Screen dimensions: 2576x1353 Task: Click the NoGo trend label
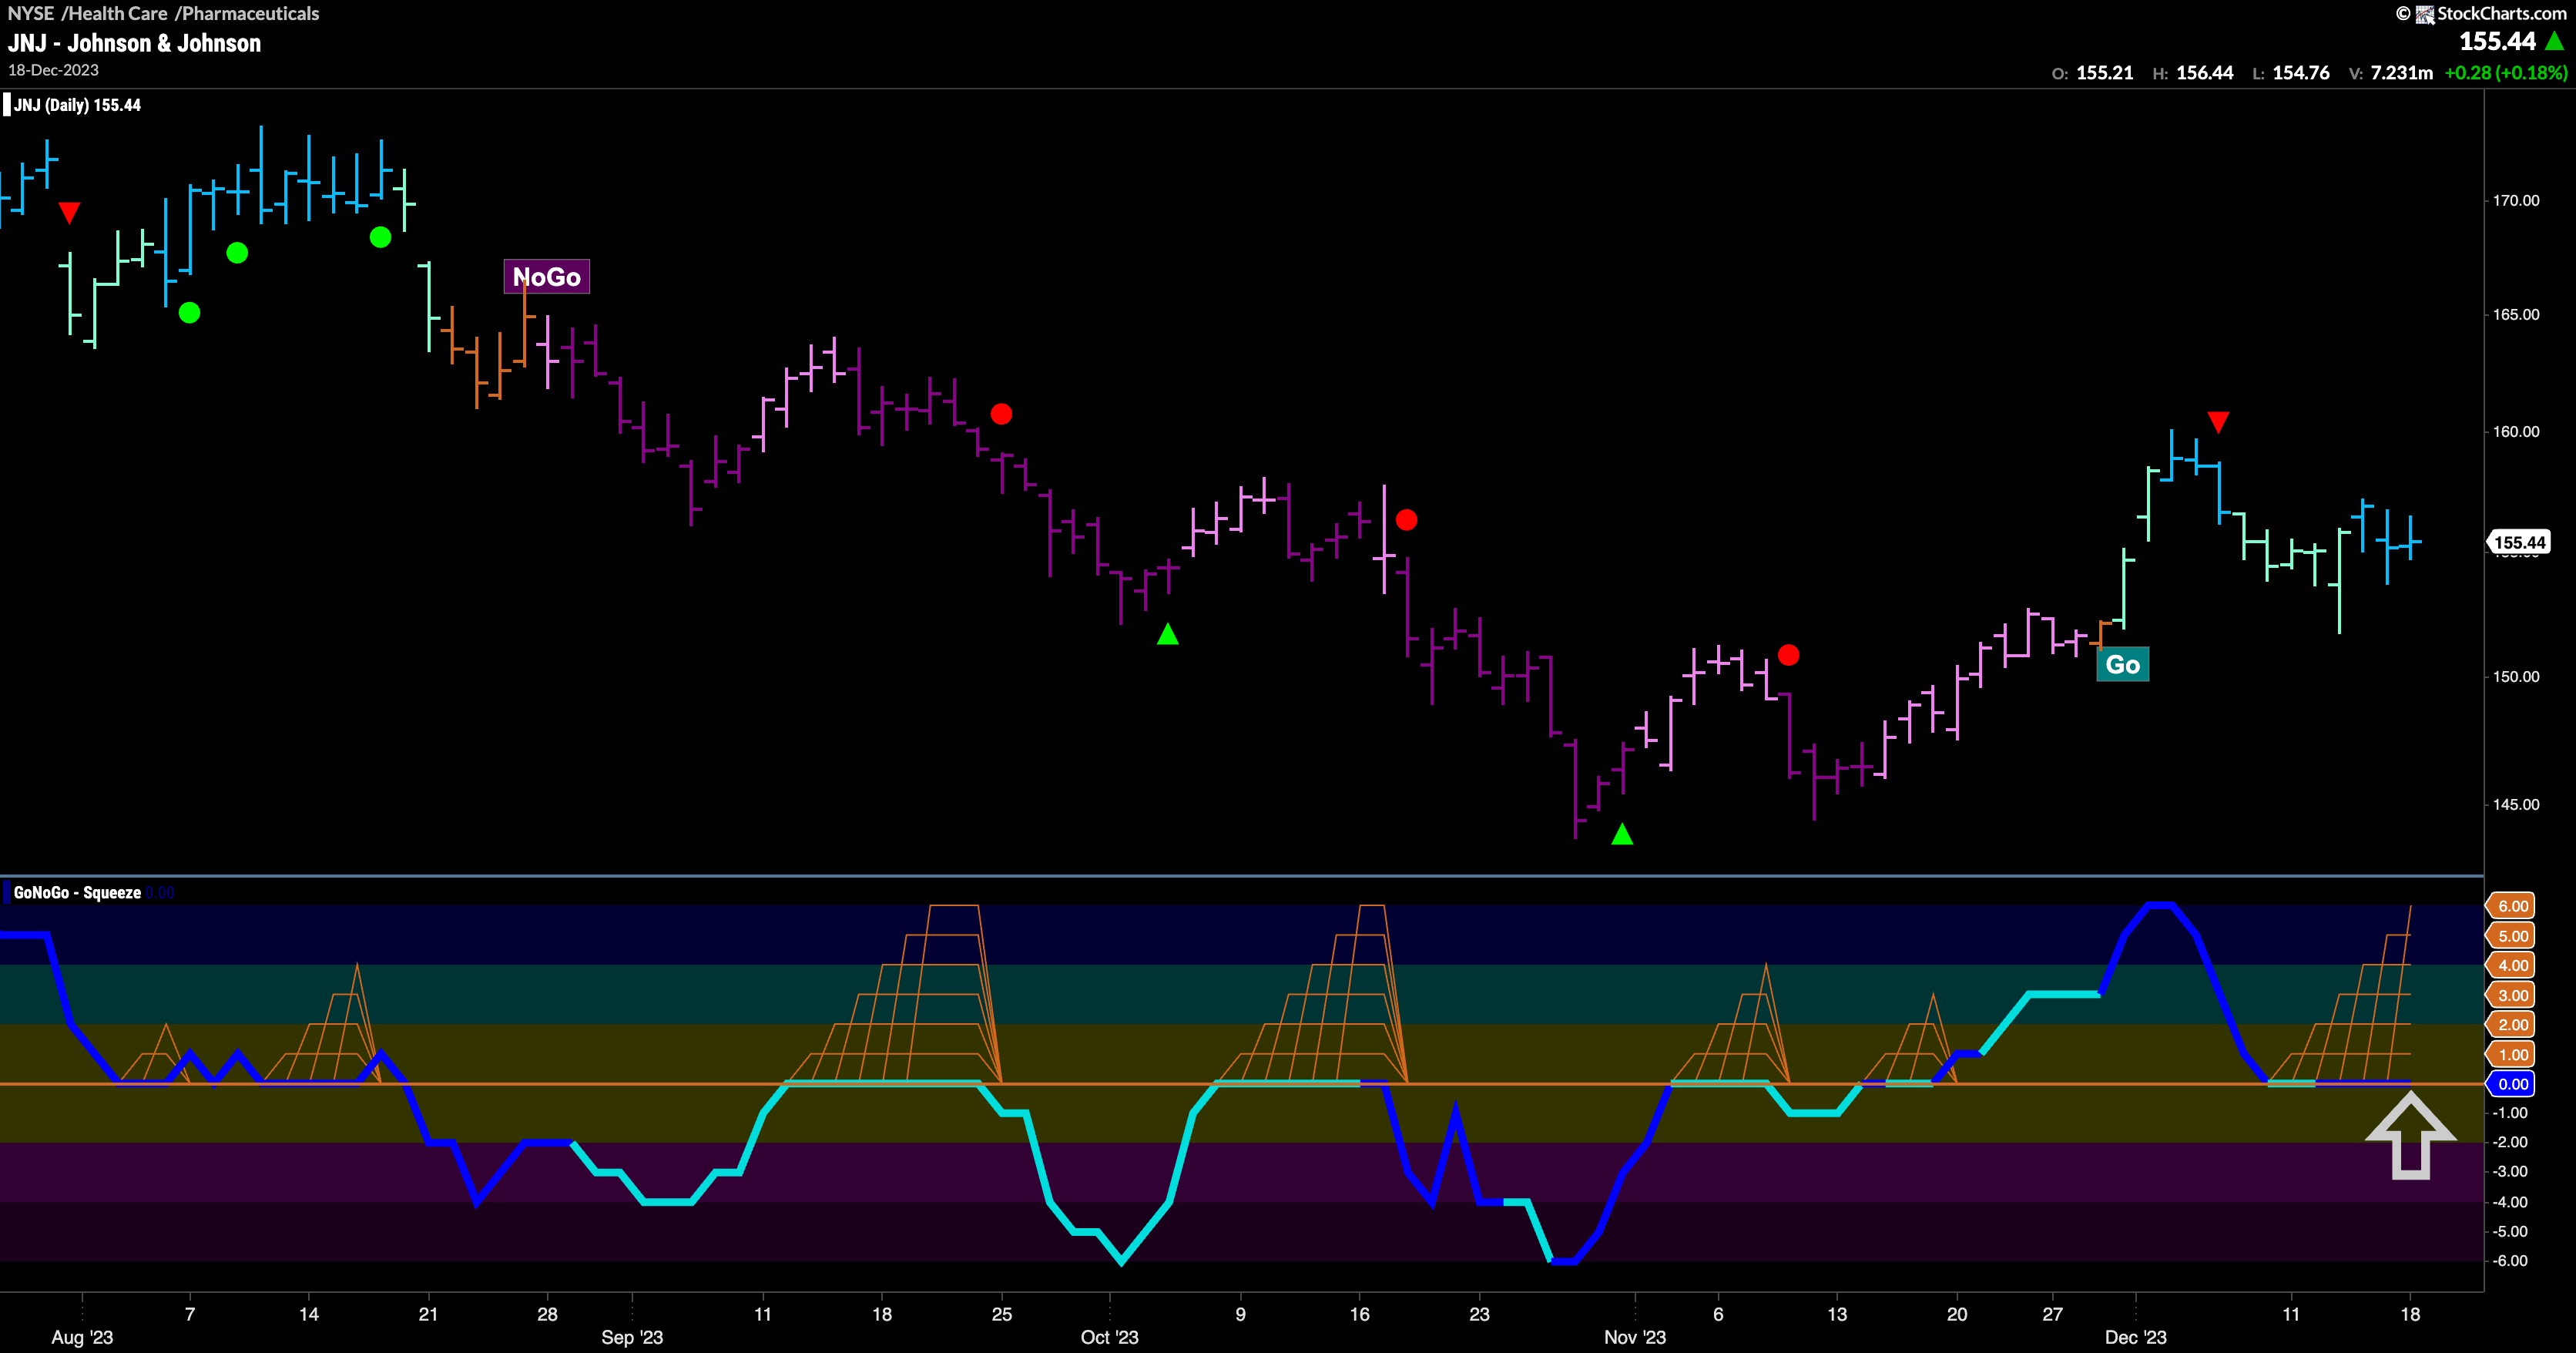coord(546,277)
